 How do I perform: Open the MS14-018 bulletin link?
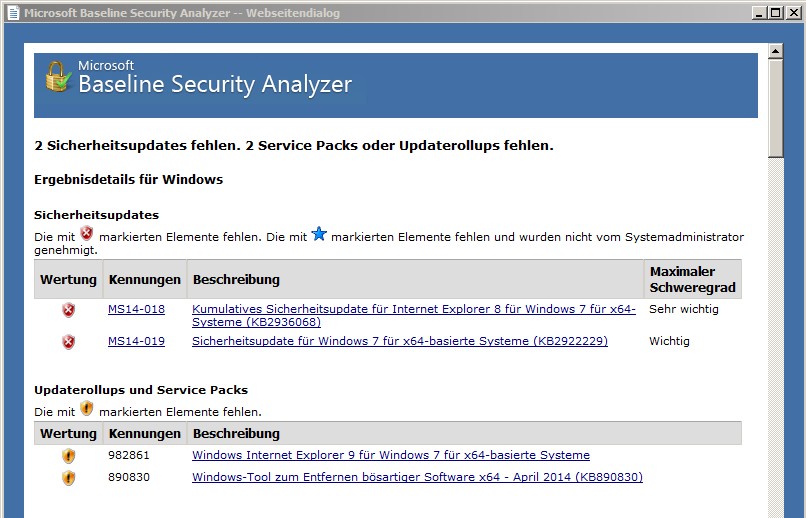tap(136, 310)
